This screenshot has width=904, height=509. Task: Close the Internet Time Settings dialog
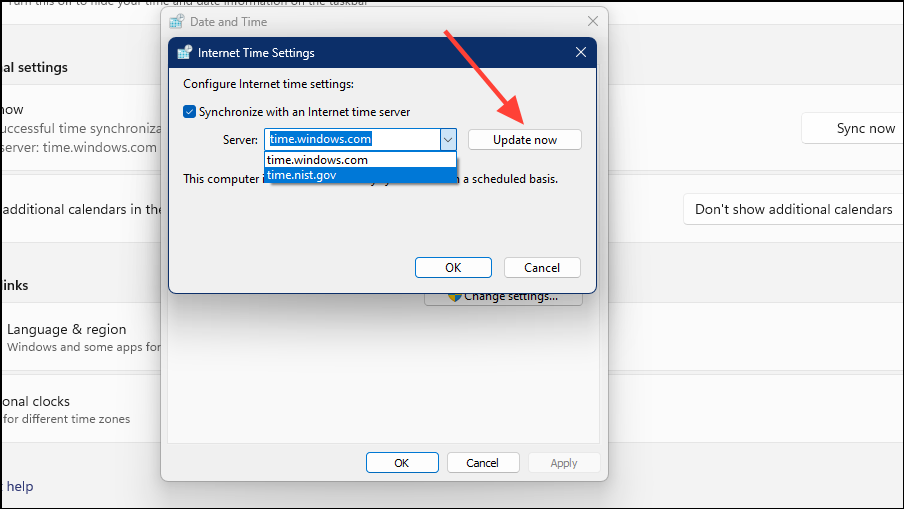pyautogui.click(x=581, y=52)
